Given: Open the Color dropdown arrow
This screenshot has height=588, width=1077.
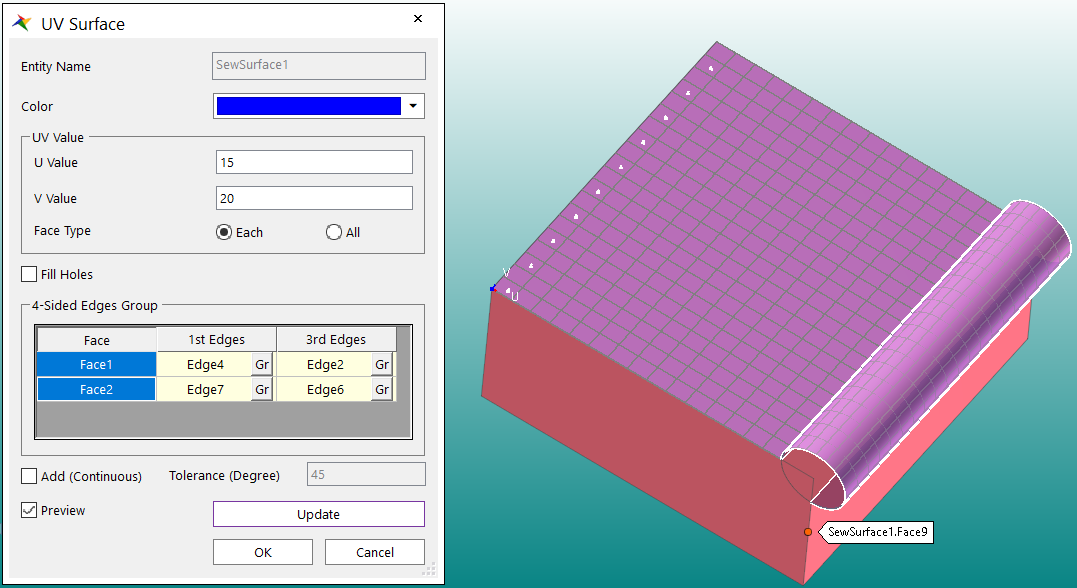Looking at the screenshot, I should (x=413, y=106).
